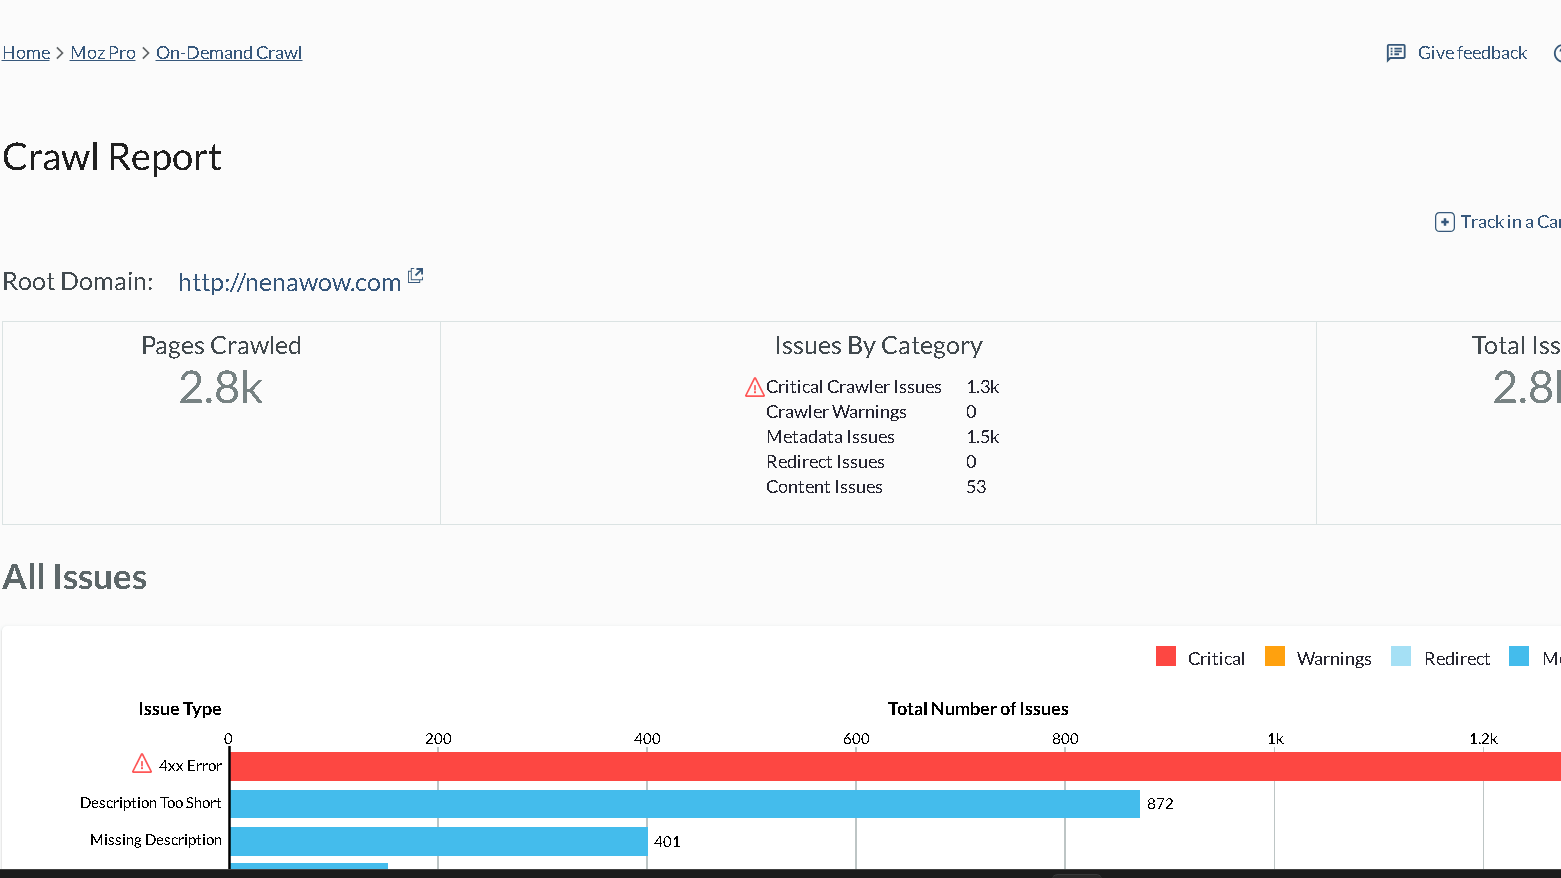The width and height of the screenshot is (1561, 878).
Task: Go to the Home link
Action: coord(26,52)
